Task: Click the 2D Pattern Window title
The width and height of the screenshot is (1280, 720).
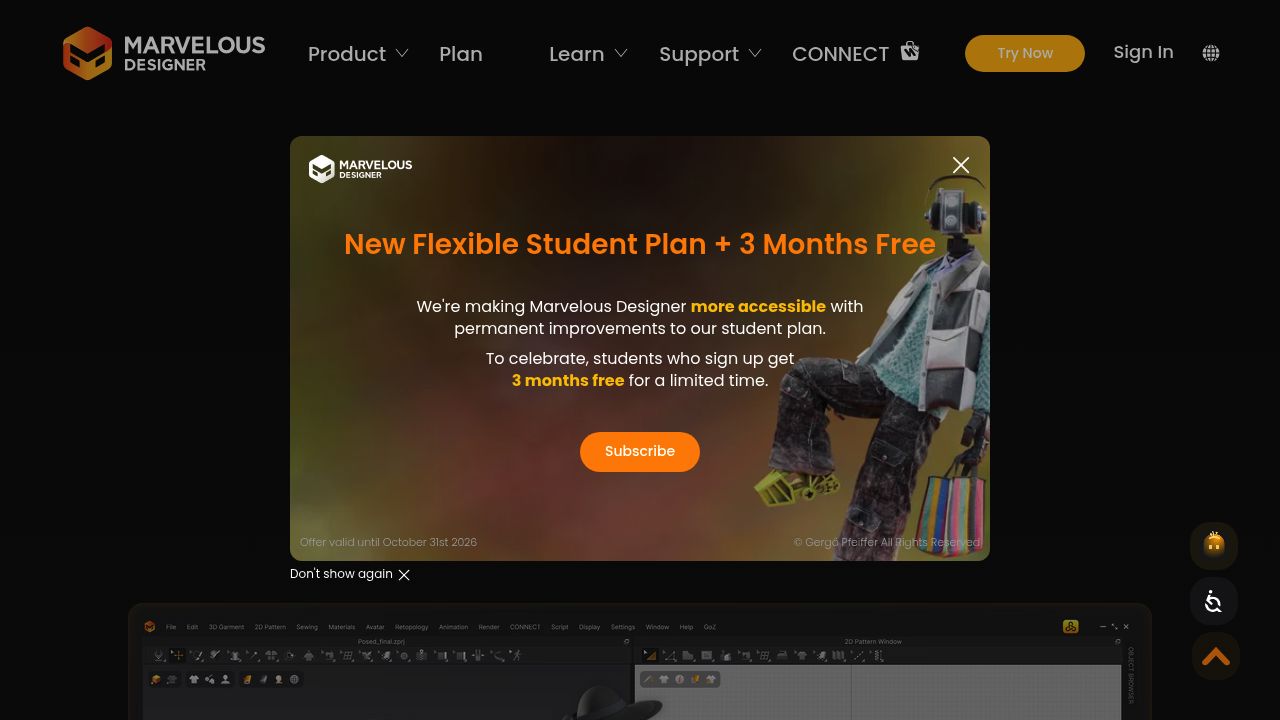Action: pyautogui.click(x=873, y=641)
